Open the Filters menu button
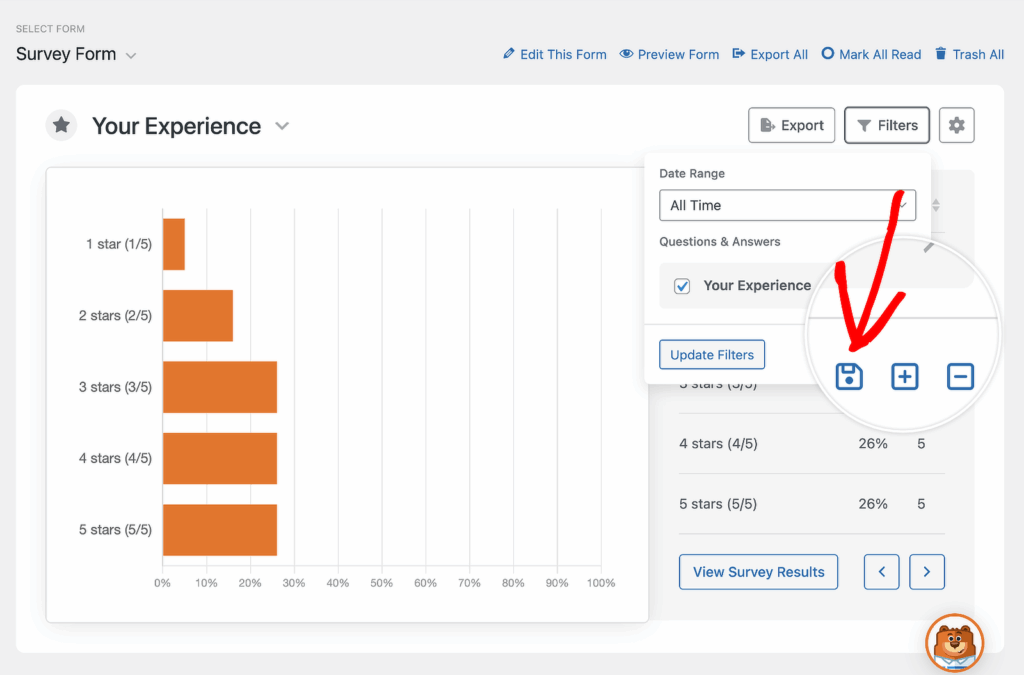The width and height of the screenshot is (1024, 675). click(887, 125)
